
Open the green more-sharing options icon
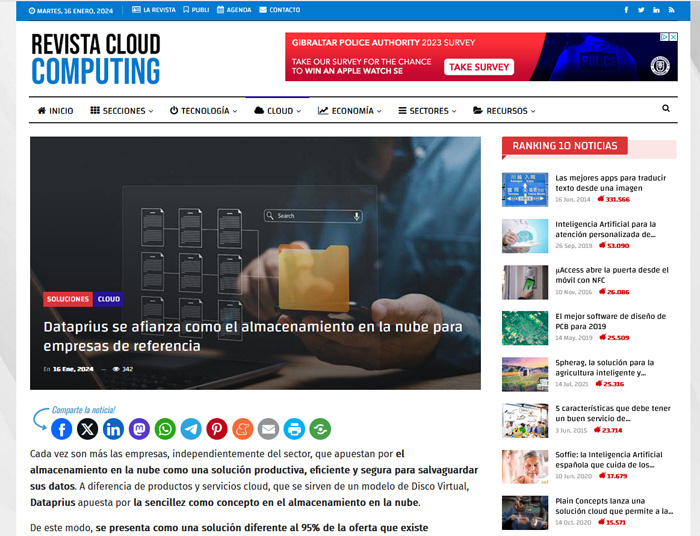click(321, 429)
